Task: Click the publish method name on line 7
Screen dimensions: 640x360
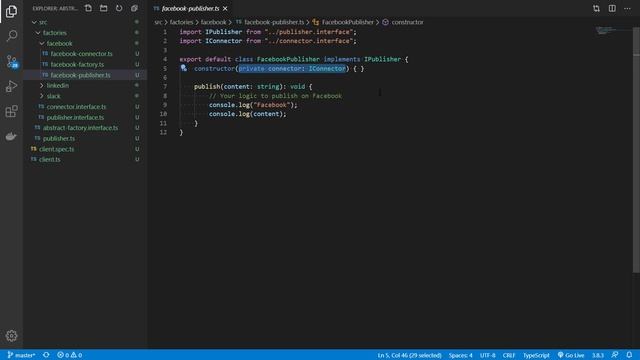Action: (207, 87)
